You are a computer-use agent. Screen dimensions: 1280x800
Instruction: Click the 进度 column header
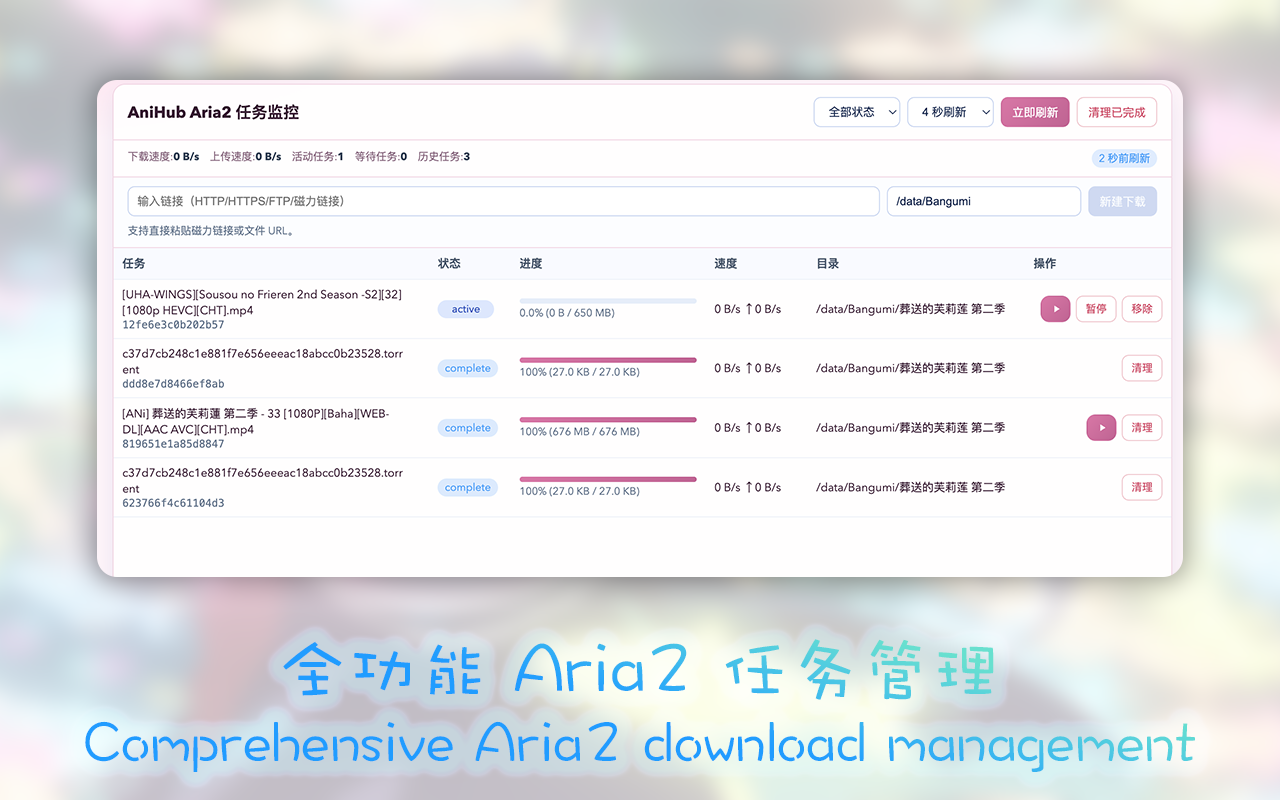[531, 264]
